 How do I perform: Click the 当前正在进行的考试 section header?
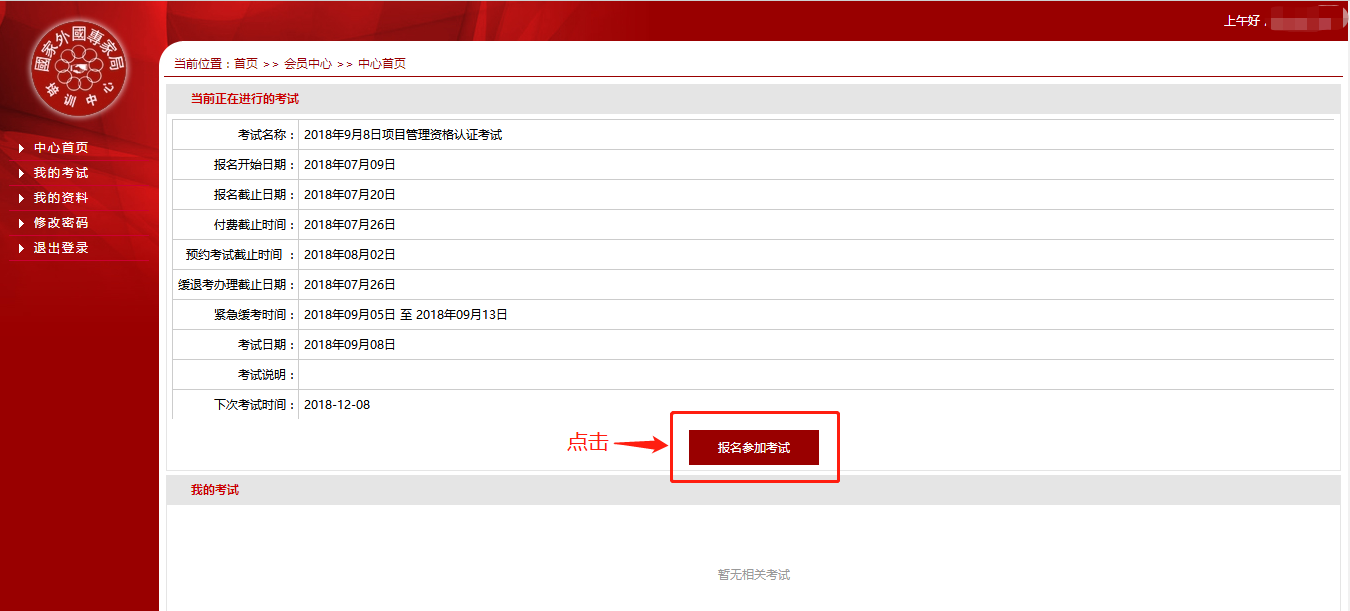(x=753, y=99)
